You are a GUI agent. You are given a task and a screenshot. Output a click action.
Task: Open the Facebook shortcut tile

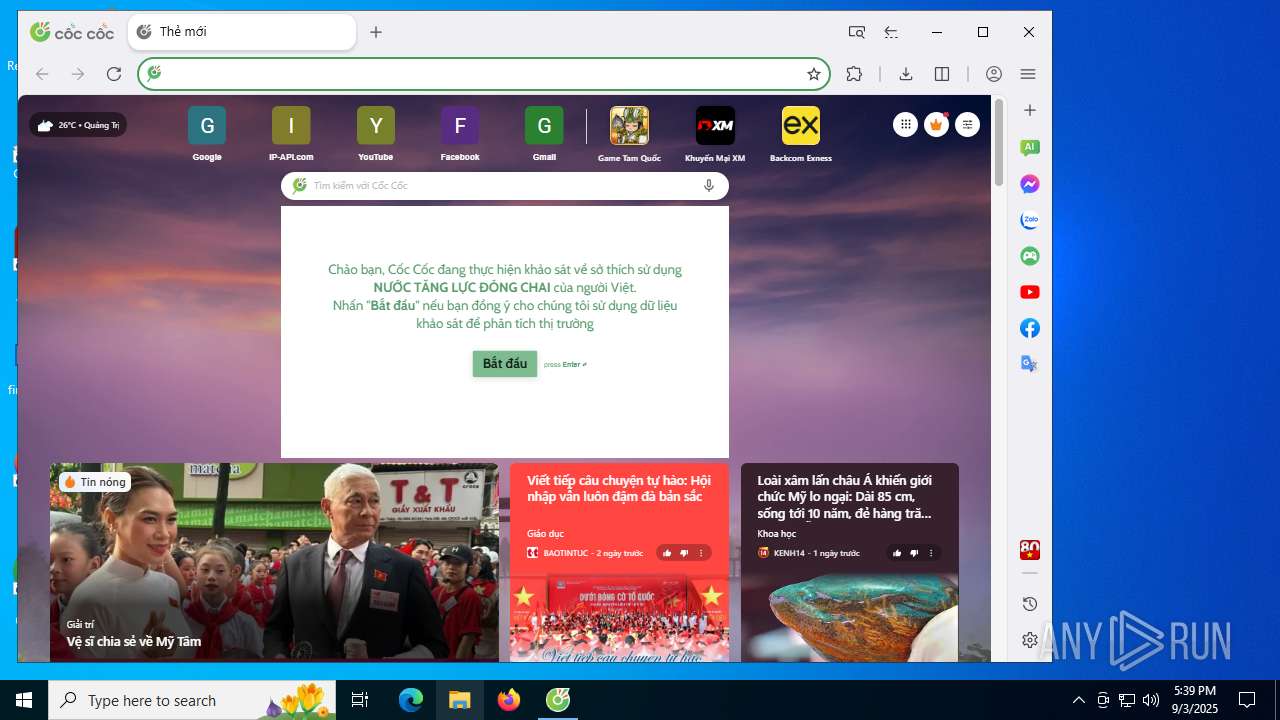[460, 126]
